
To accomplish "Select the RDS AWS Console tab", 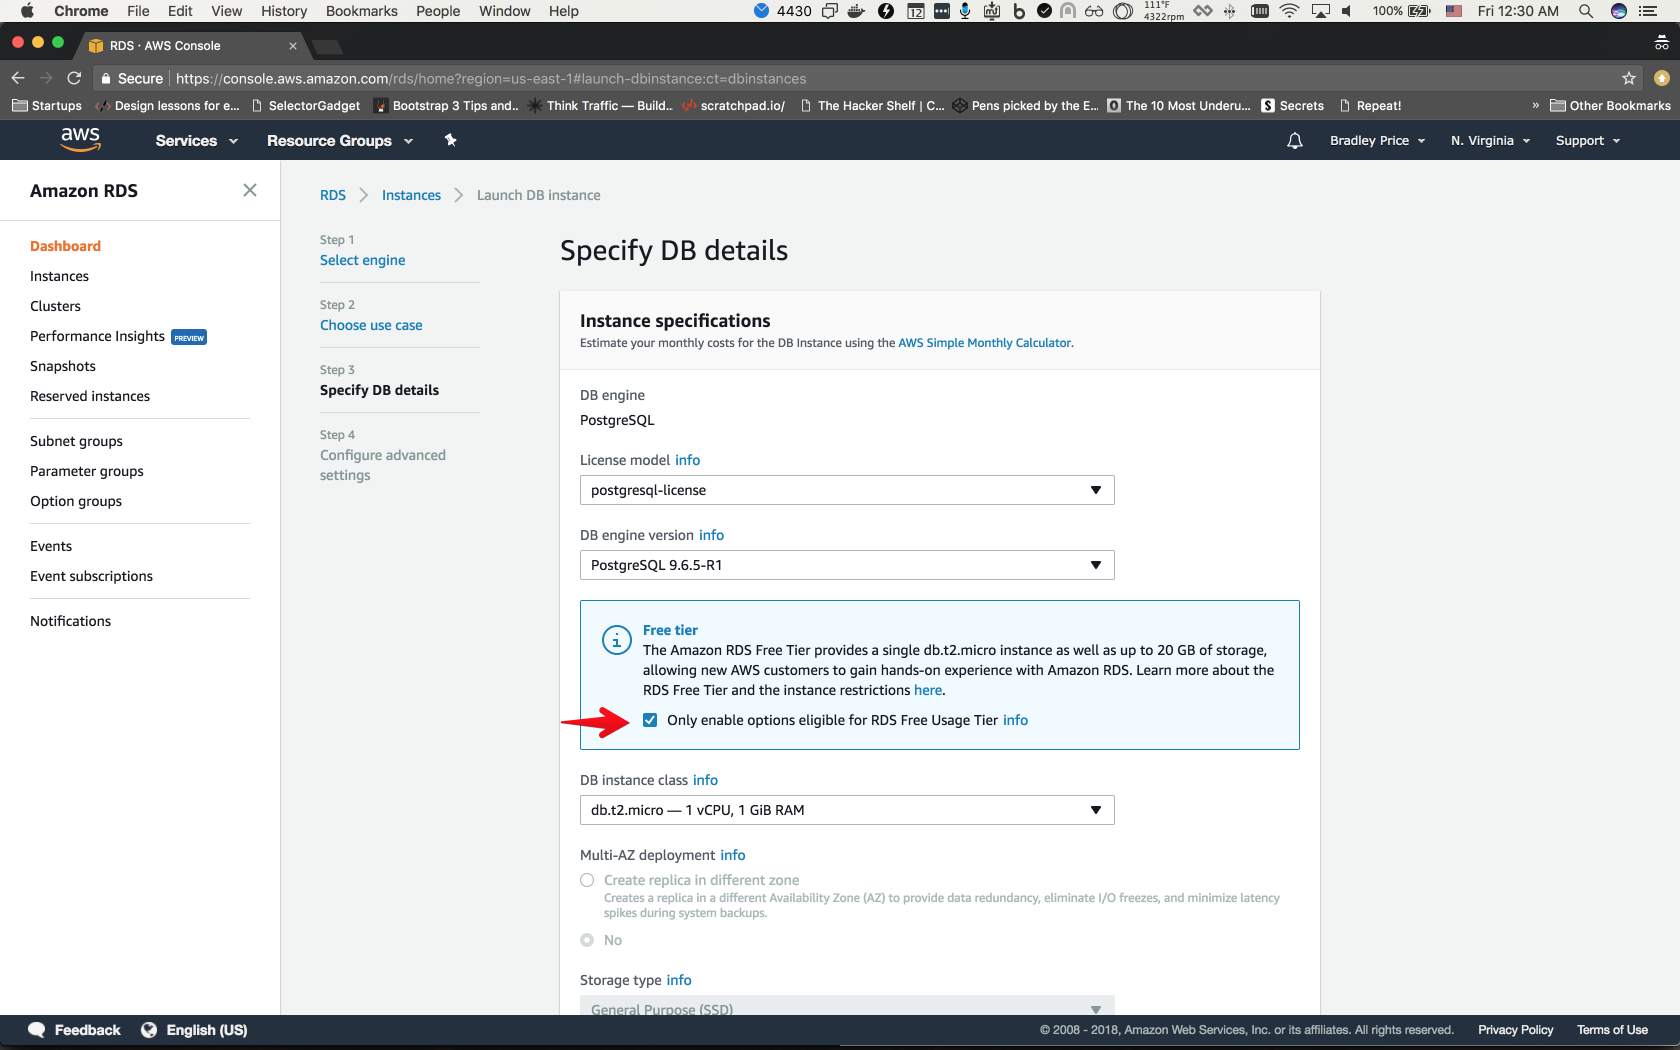I will [x=190, y=46].
